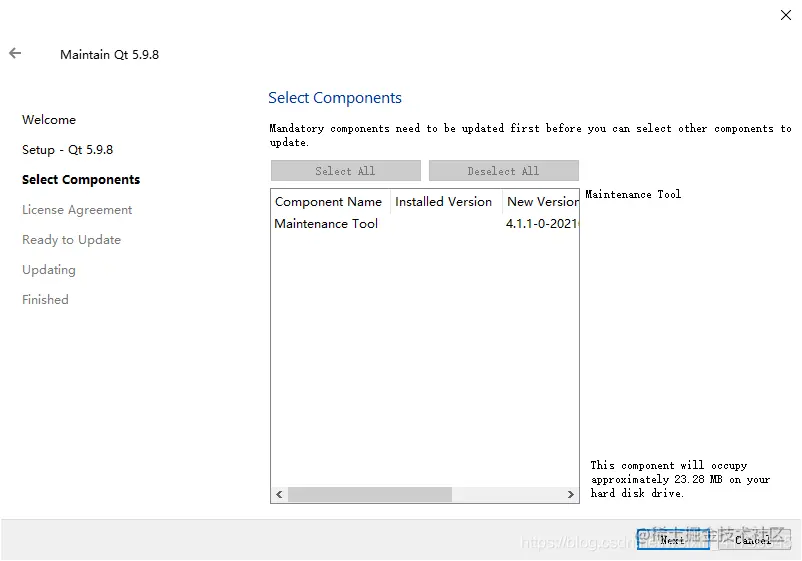Click the Finished sidebar step
This screenshot has height=561, width=802.
point(45,300)
